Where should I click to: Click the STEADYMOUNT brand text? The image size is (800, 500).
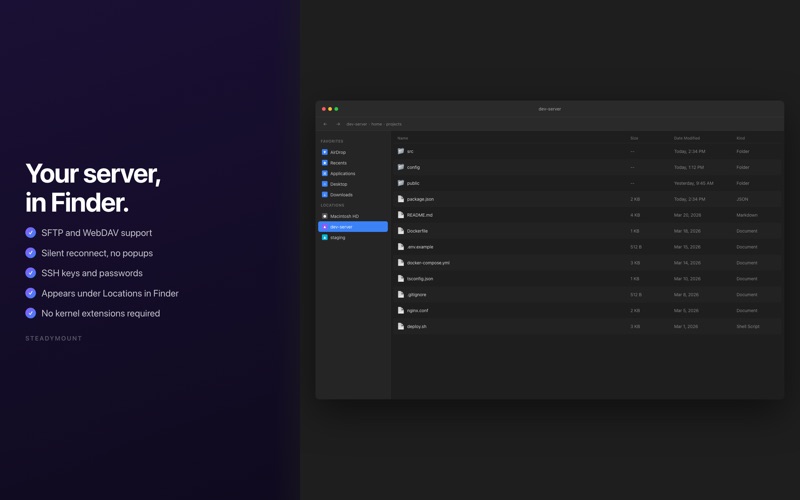coord(54,338)
